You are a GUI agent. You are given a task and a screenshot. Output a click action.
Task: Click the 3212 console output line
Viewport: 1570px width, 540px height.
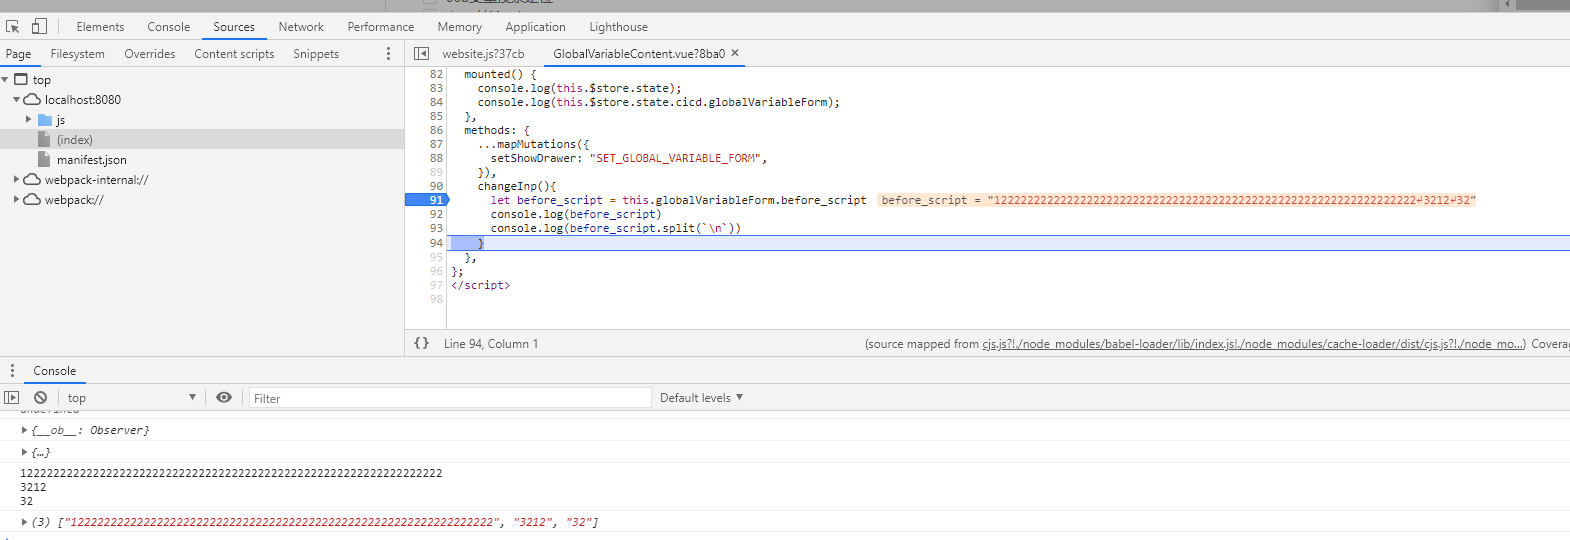click(x=33, y=487)
